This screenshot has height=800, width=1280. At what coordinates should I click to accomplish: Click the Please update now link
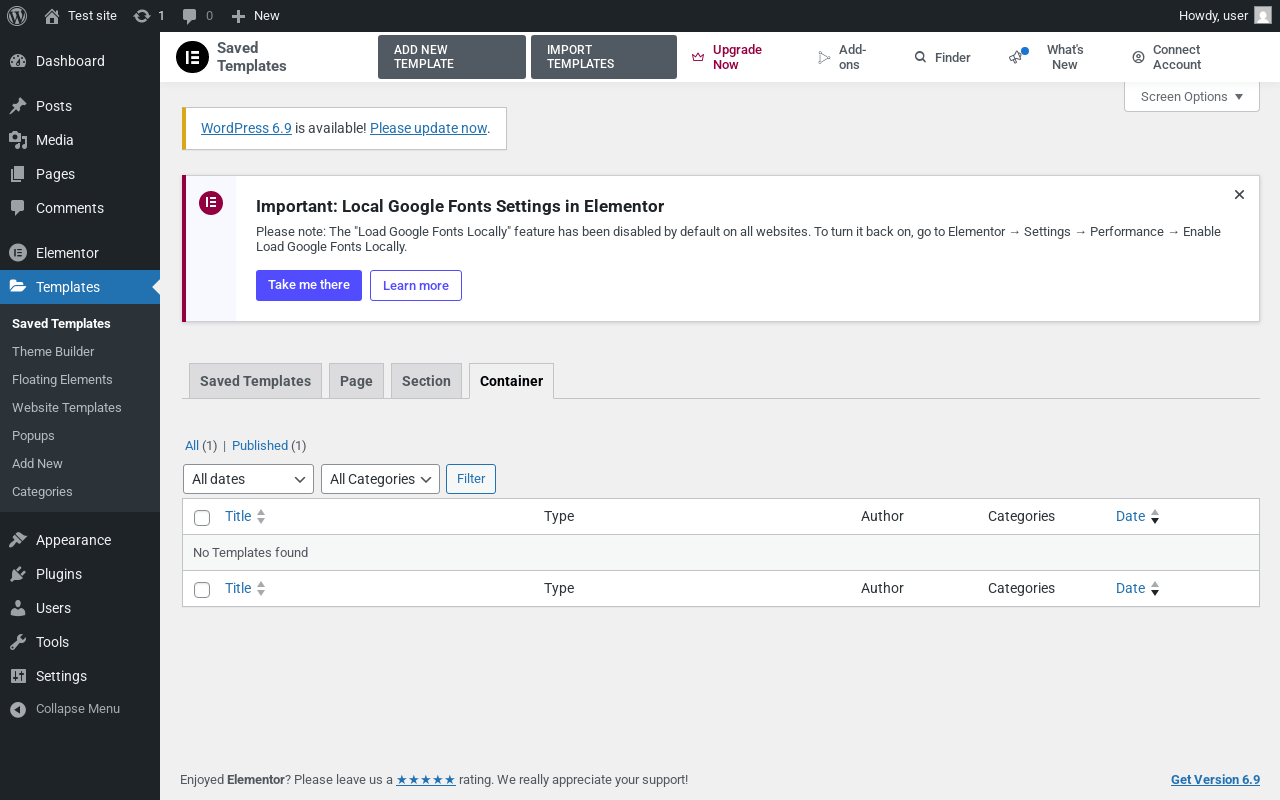coord(428,128)
